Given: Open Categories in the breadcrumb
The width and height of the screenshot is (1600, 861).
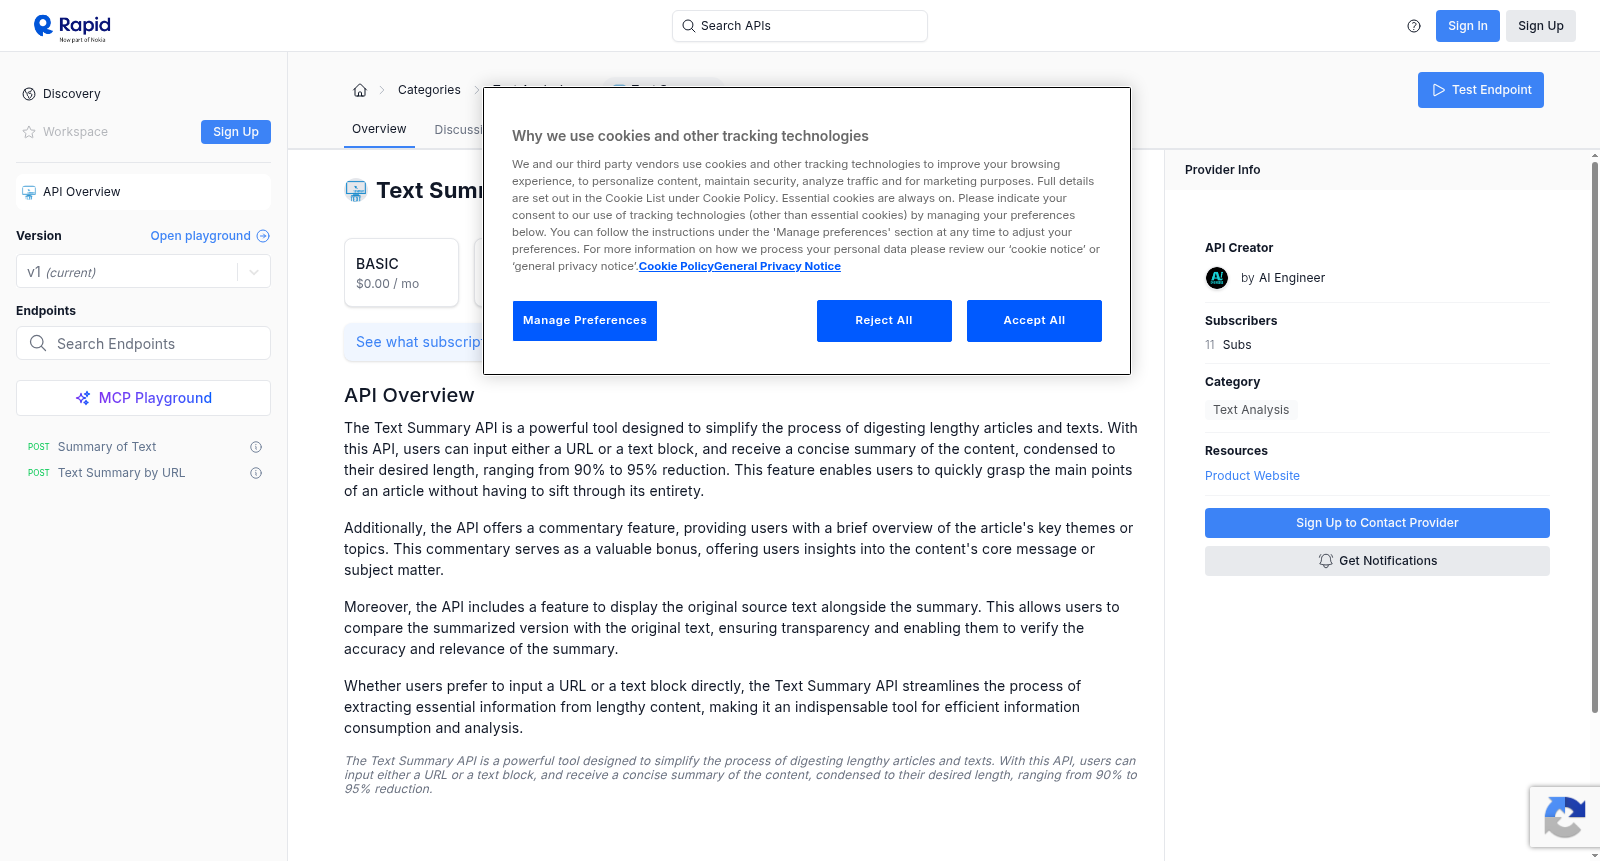Looking at the screenshot, I should click(429, 90).
